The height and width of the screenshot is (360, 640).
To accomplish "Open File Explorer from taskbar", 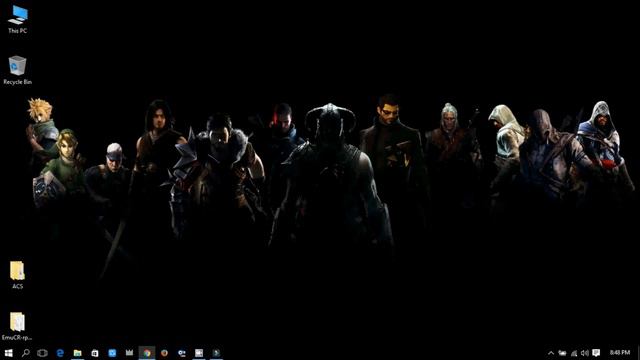I will pos(78,353).
